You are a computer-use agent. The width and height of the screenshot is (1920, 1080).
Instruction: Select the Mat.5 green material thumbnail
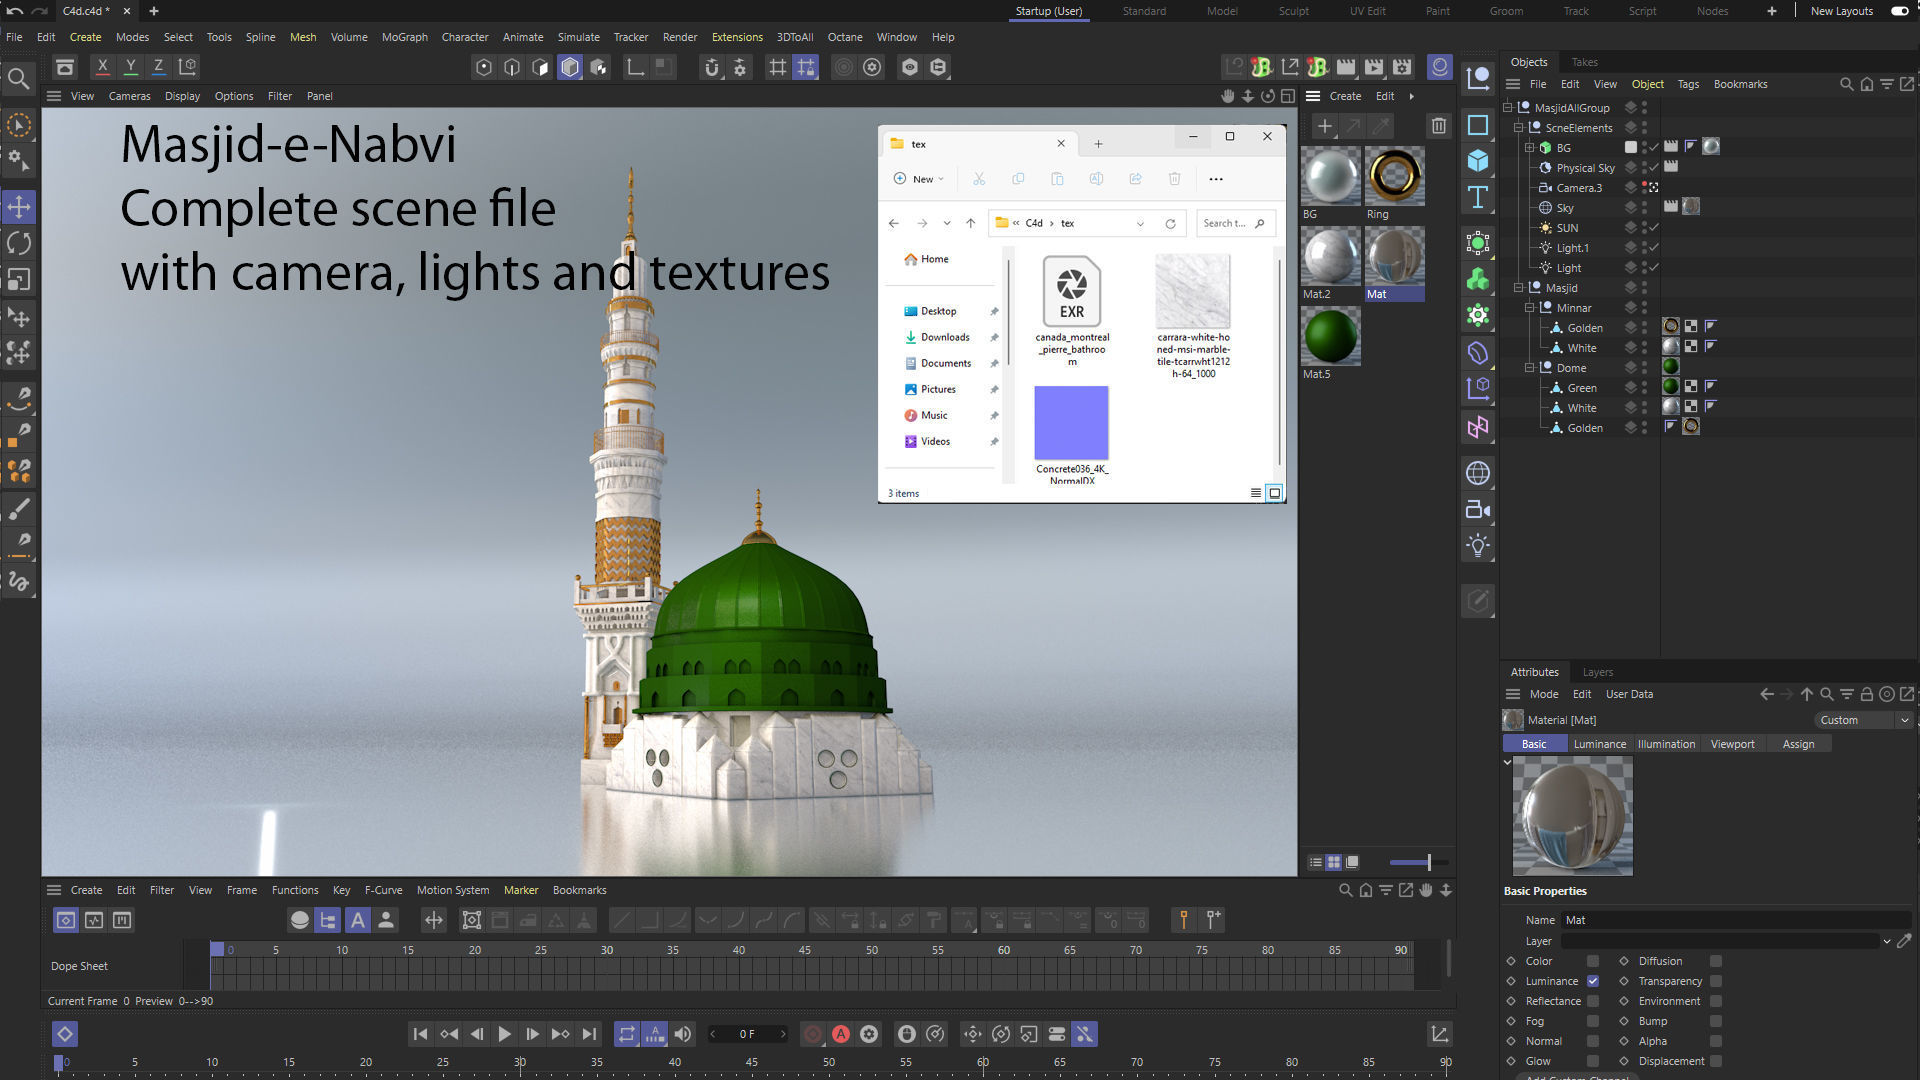point(1330,337)
